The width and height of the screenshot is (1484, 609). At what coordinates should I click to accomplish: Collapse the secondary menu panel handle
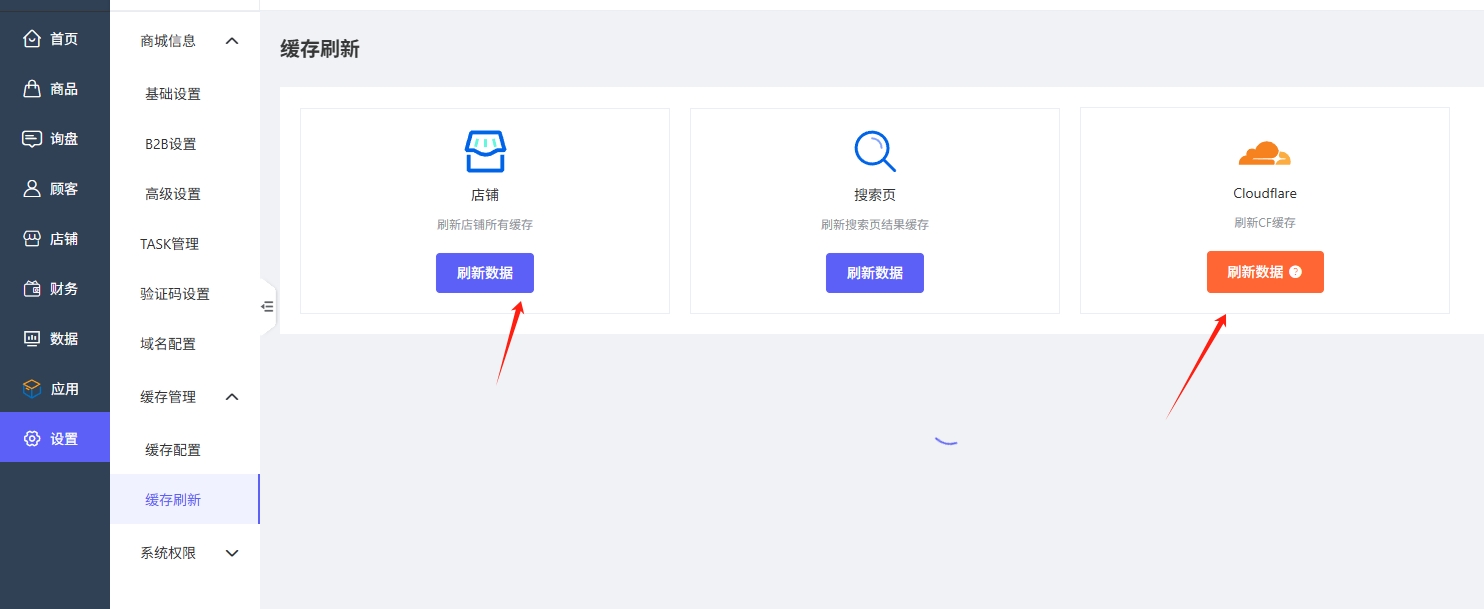click(x=267, y=307)
